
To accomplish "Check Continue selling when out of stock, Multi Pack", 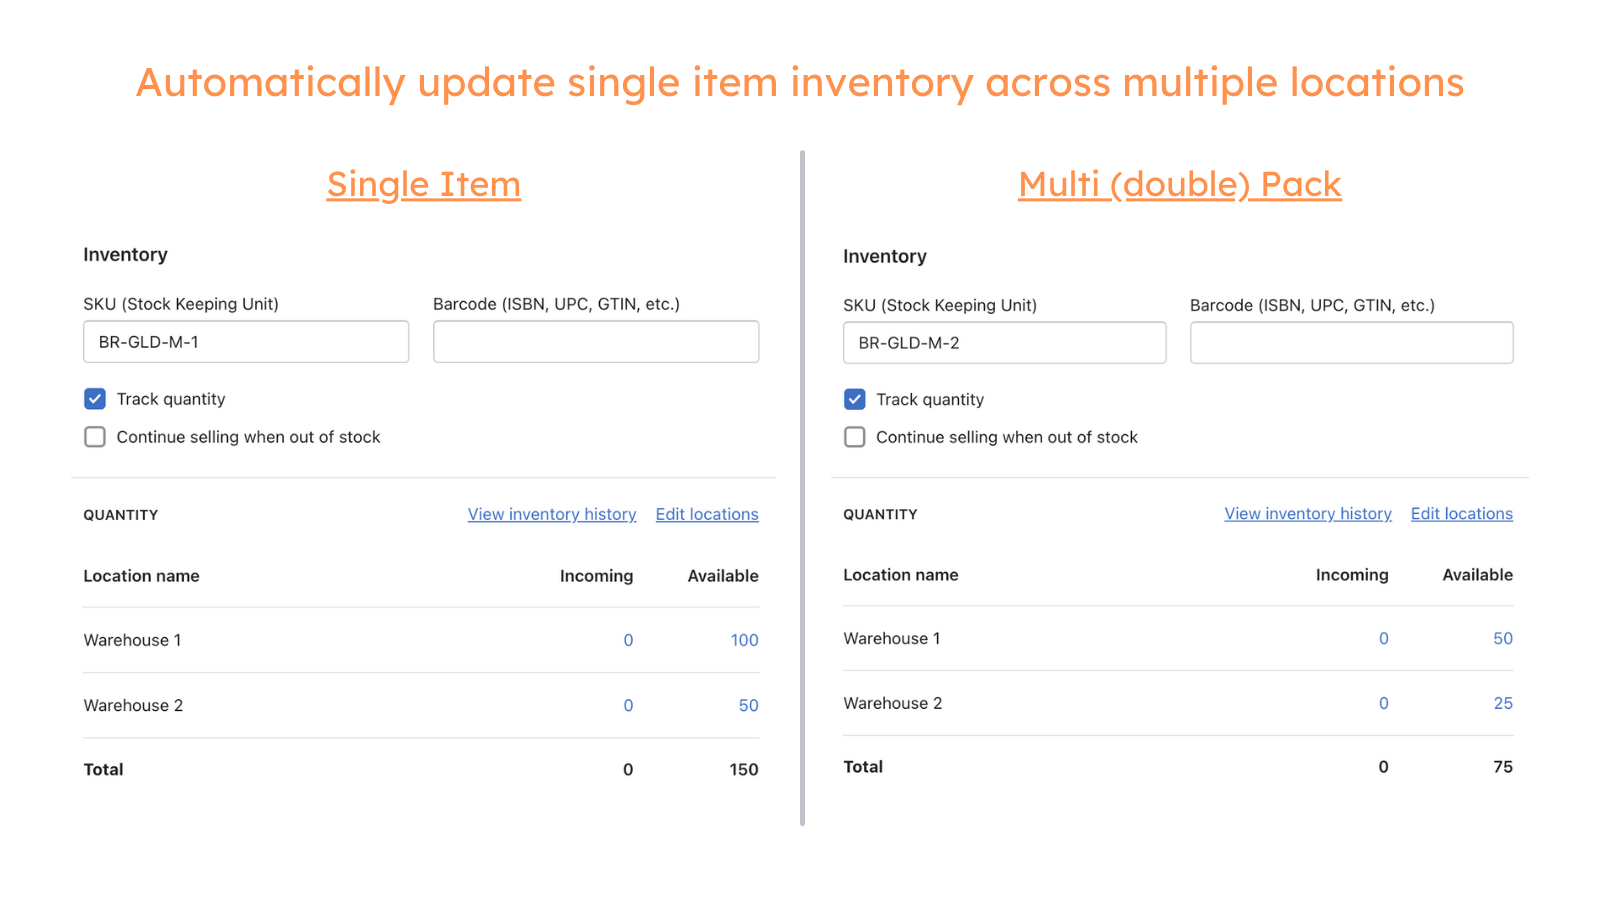I will pyautogui.click(x=854, y=436).
